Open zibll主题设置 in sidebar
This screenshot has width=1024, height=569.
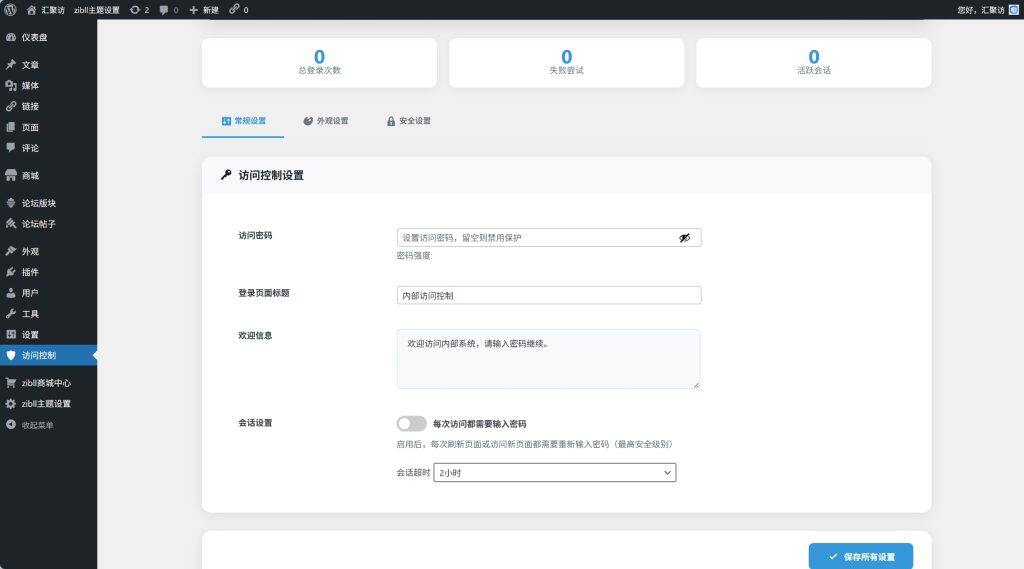(48, 404)
